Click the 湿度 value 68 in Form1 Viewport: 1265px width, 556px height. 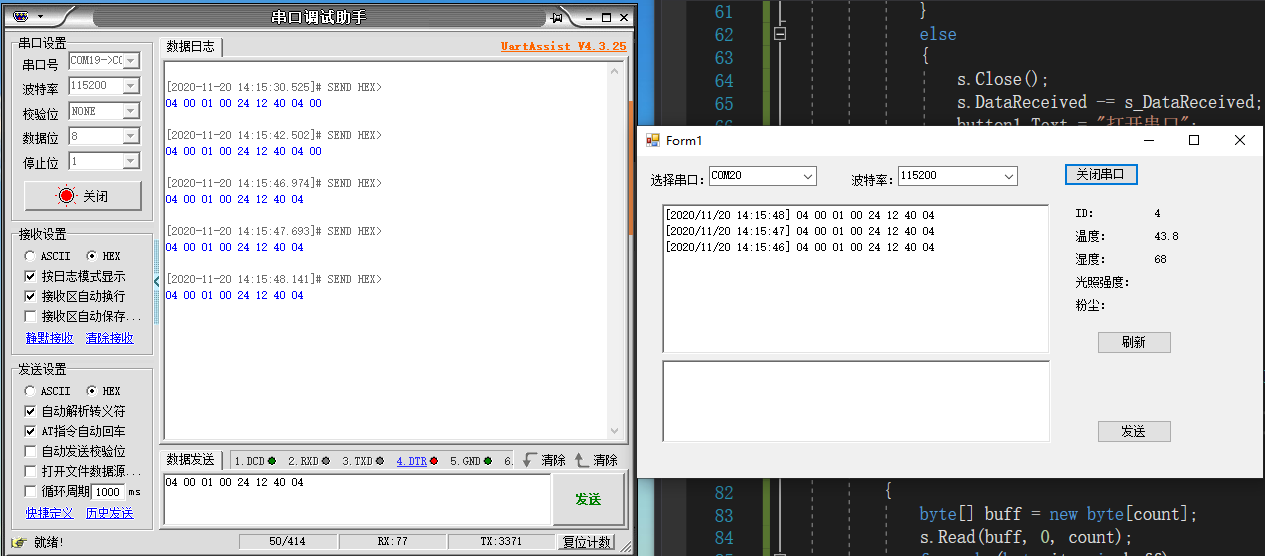pyautogui.click(x=1160, y=260)
